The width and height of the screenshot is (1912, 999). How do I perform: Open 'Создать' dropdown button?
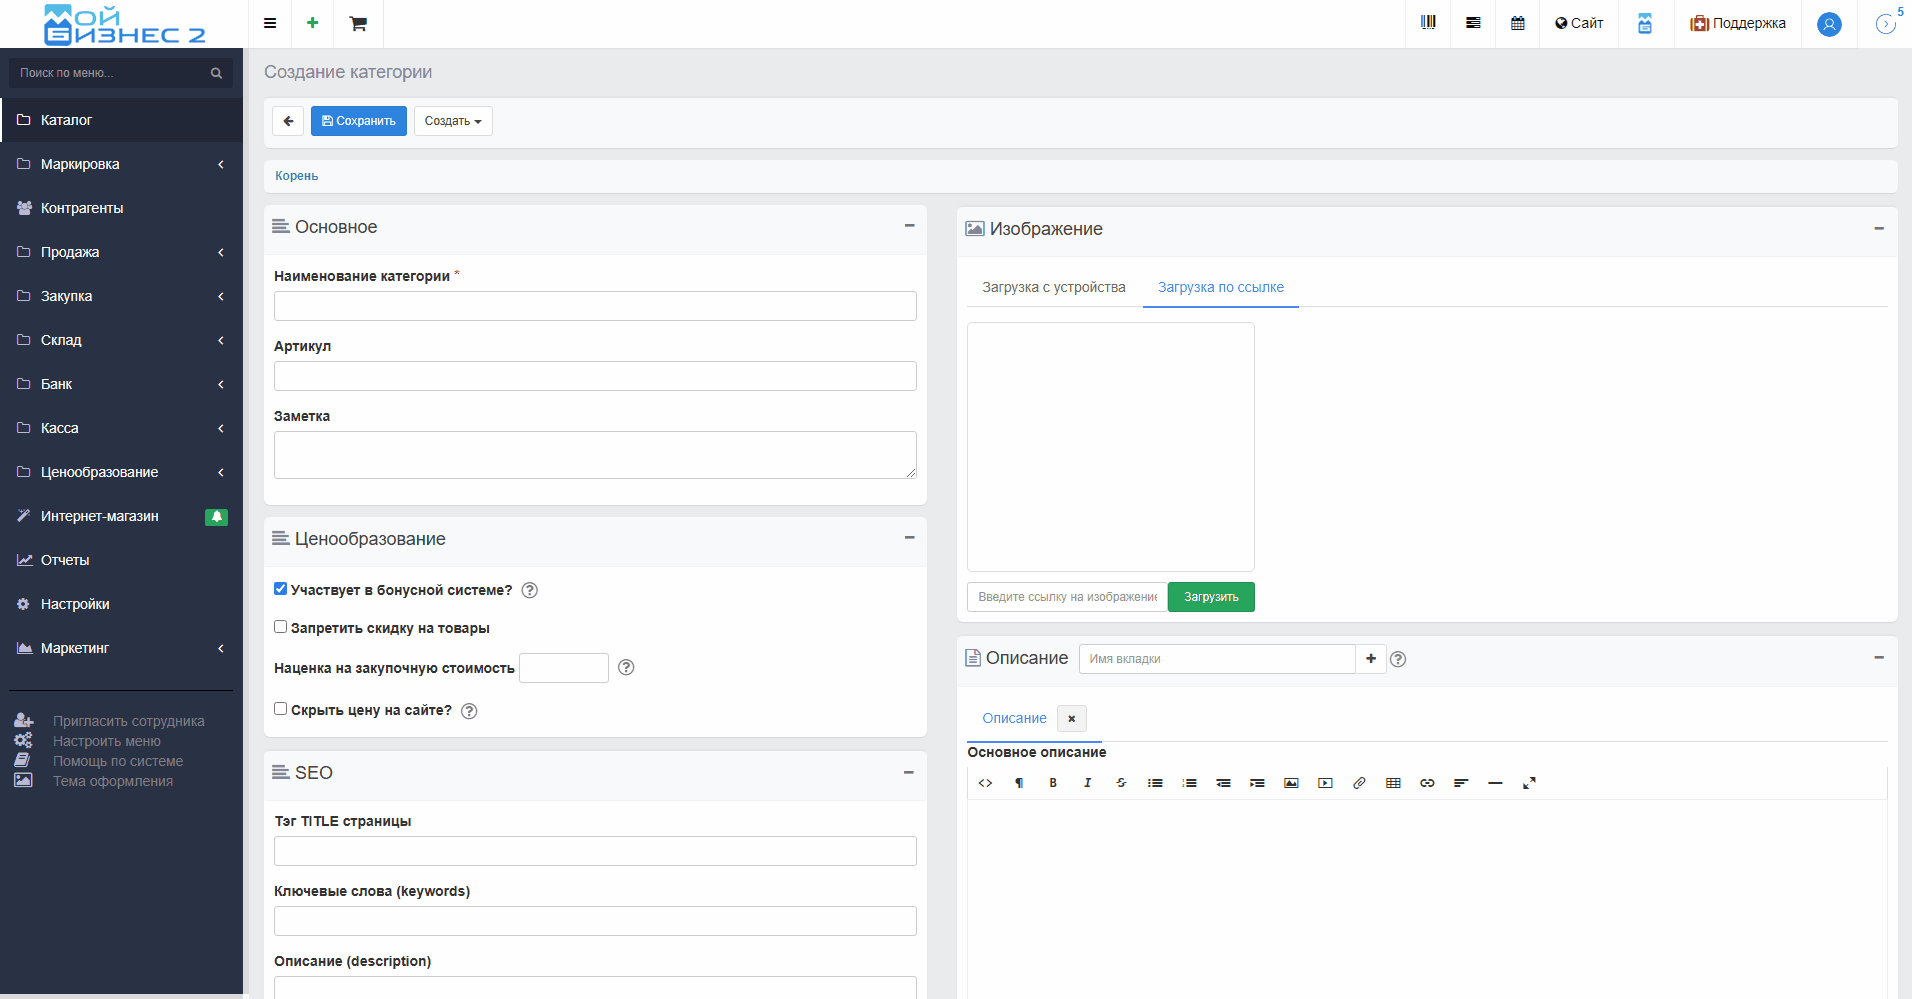pos(453,121)
